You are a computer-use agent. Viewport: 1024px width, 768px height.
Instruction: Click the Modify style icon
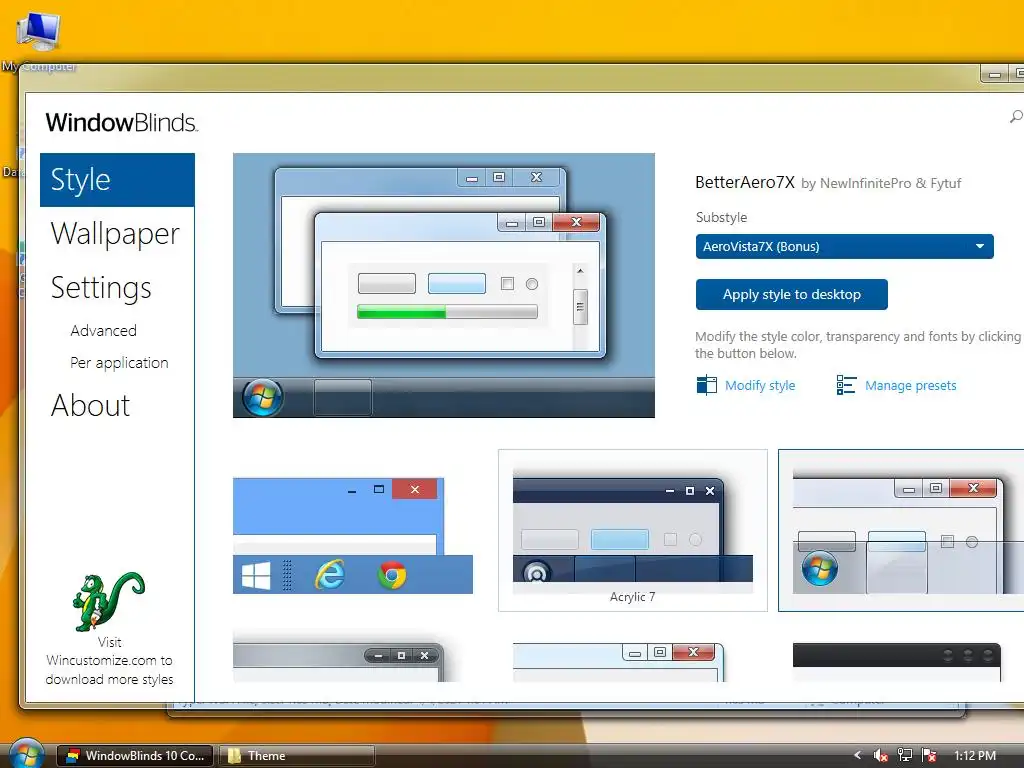pyautogui.click(x=707, y=385)
